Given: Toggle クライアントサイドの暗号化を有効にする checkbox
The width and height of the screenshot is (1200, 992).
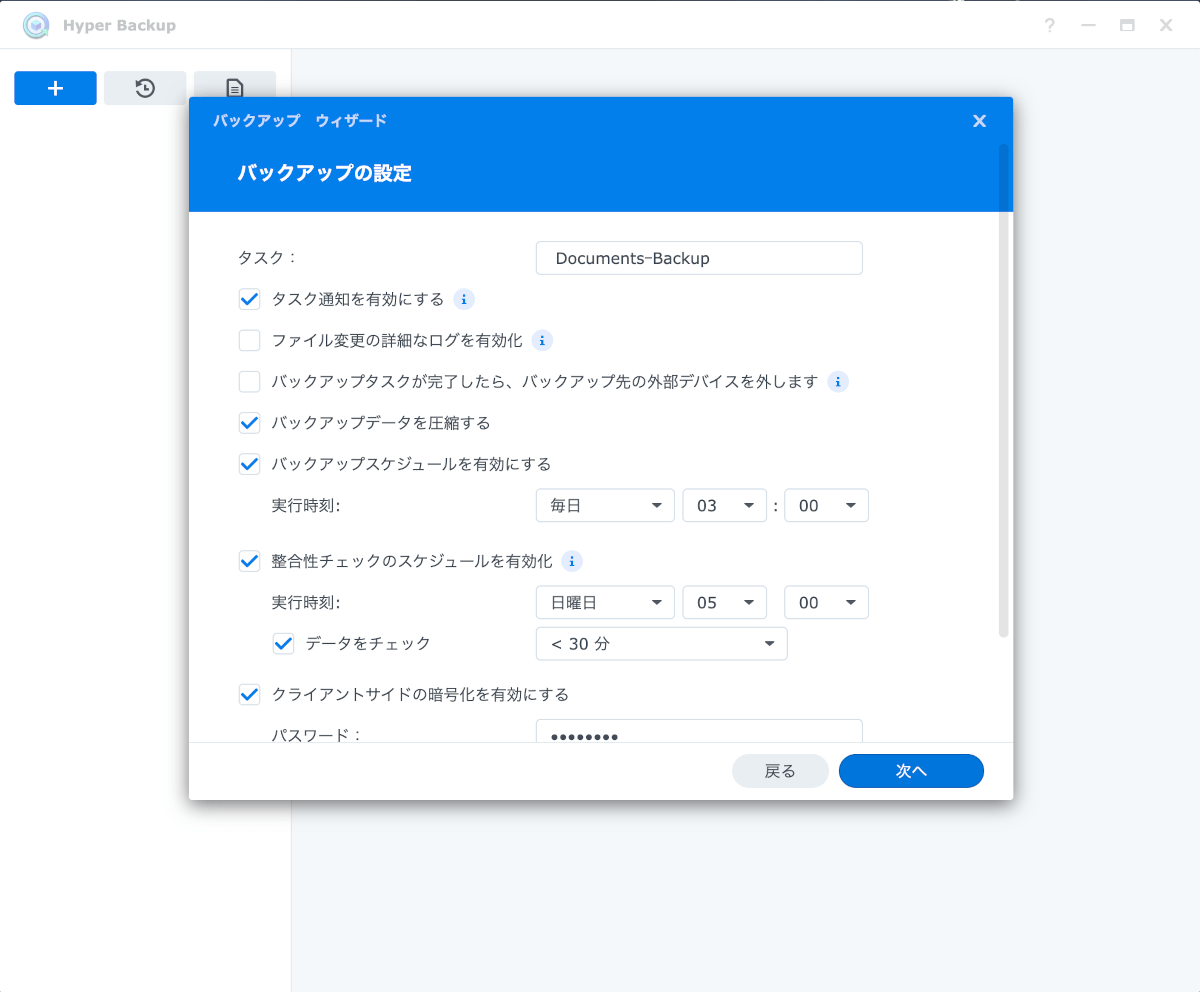Looking at the screenshot, I should coord(250,694).
